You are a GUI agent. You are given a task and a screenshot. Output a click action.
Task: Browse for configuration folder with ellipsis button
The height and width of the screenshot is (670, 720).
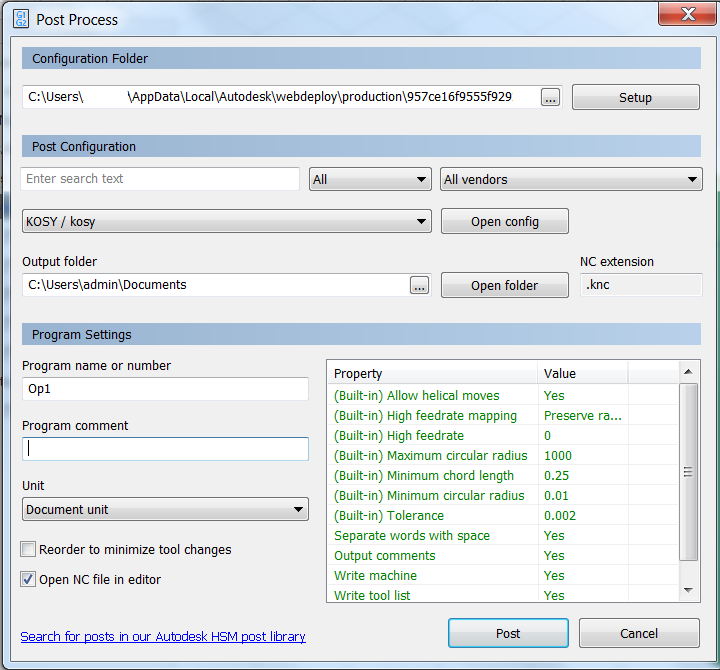[x=551, y=97]
